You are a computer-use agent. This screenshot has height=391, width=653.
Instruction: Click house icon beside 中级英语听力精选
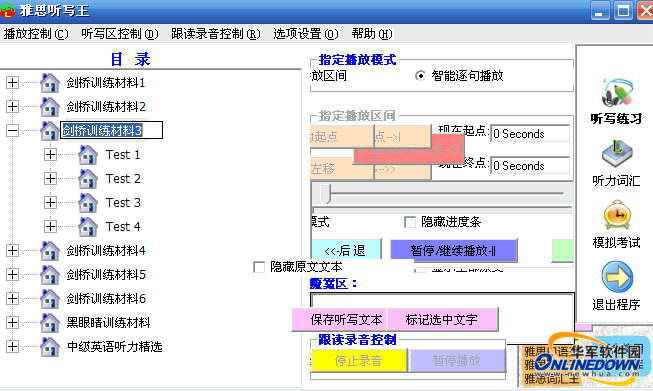coord(50,346)
